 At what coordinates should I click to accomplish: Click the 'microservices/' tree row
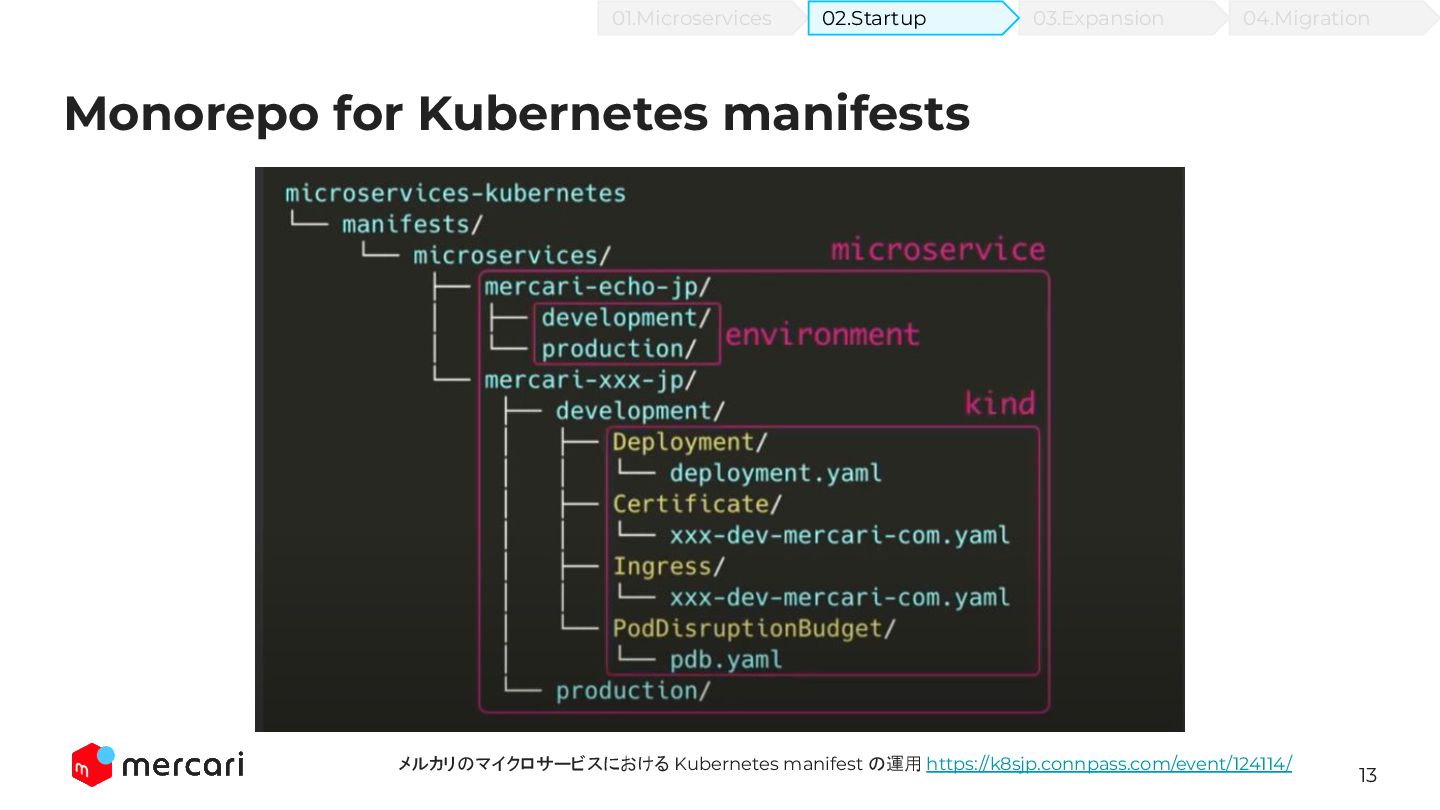click(x=511, y=255)
